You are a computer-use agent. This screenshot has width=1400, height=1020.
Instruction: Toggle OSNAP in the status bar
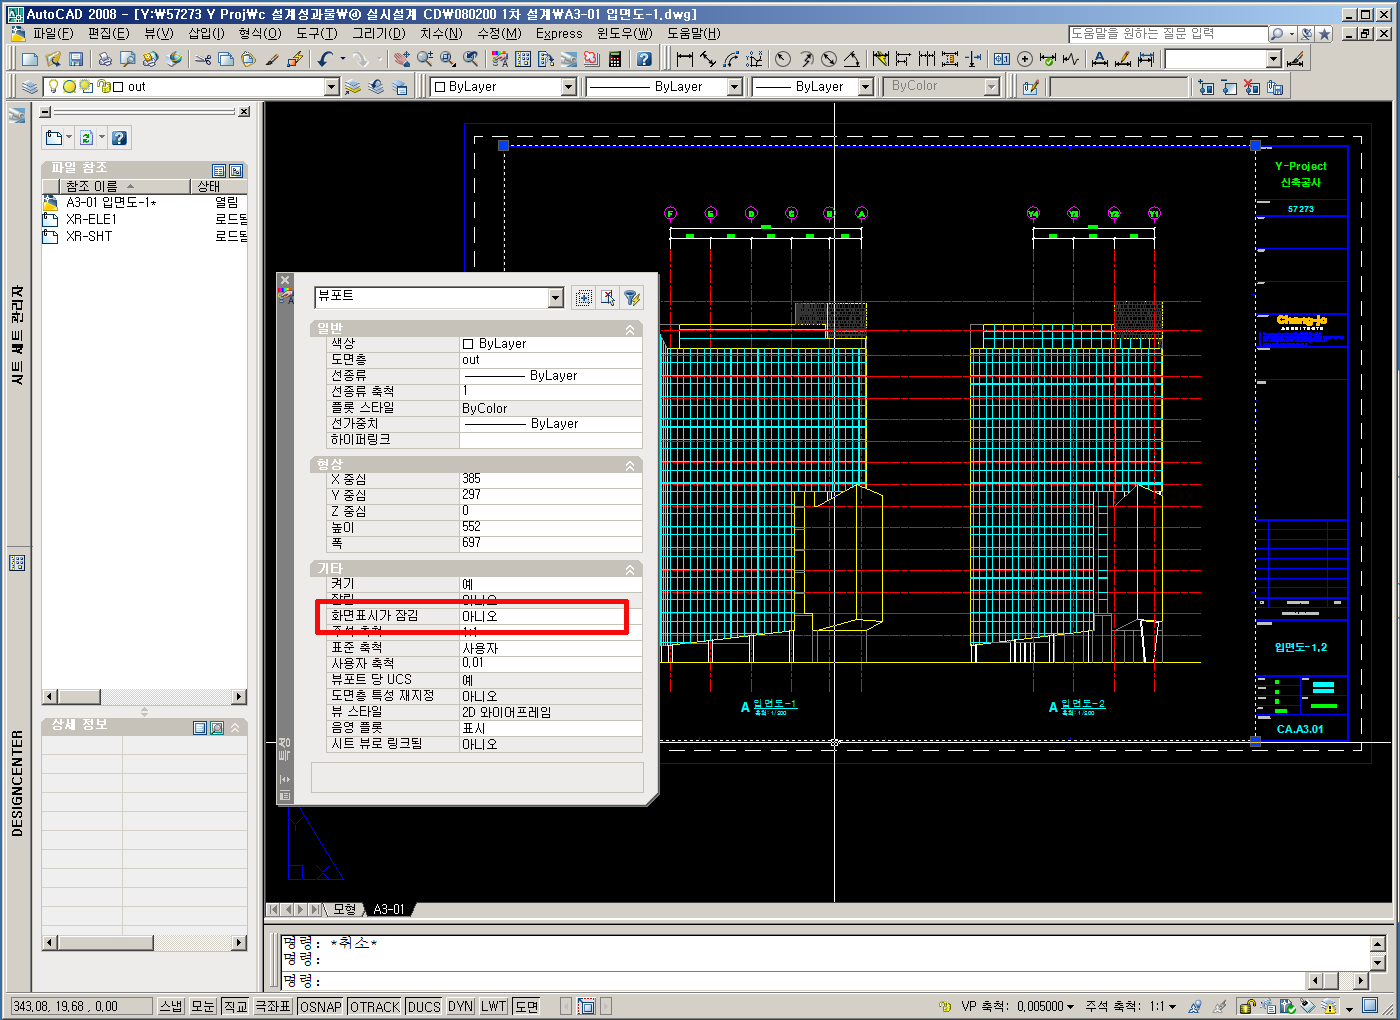click(x=320, y=1006)
